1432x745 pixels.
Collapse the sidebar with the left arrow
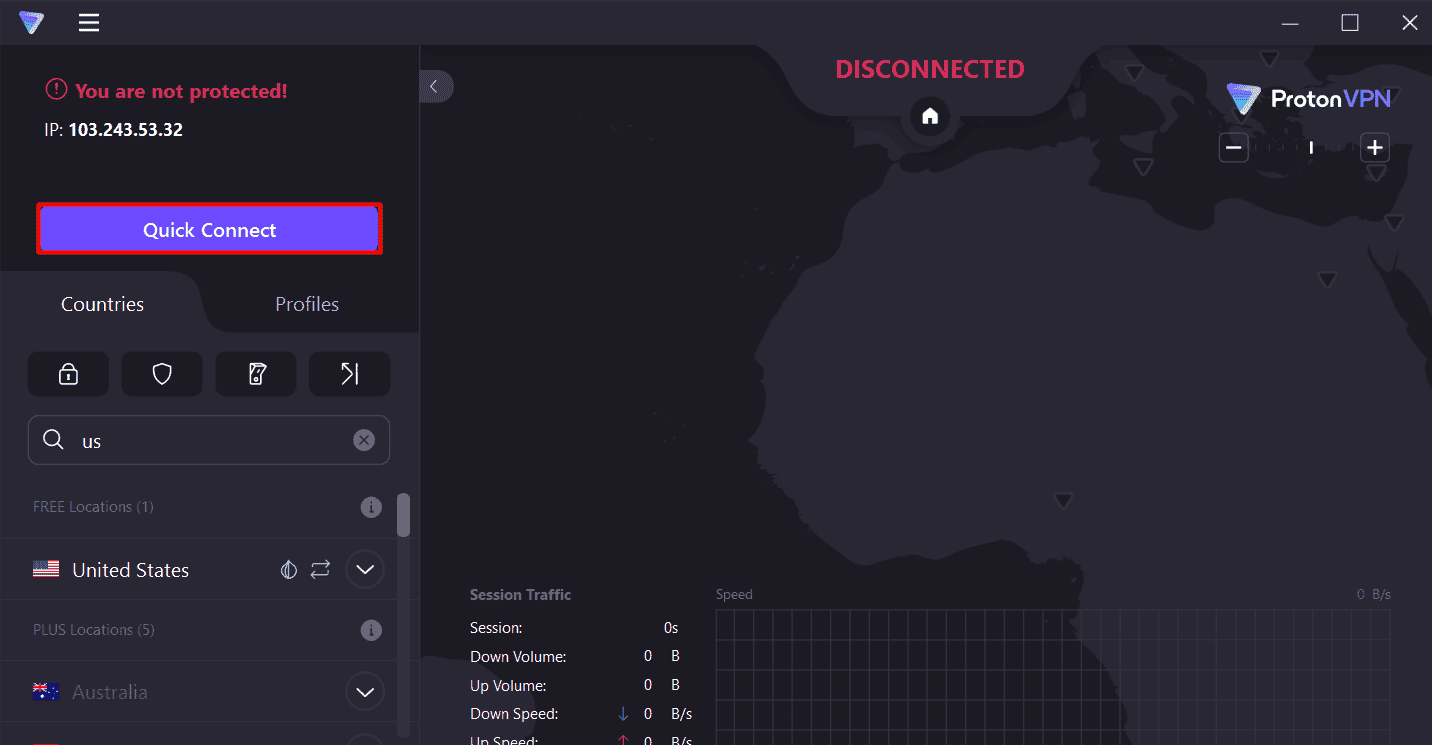click(x=436, y=86)
